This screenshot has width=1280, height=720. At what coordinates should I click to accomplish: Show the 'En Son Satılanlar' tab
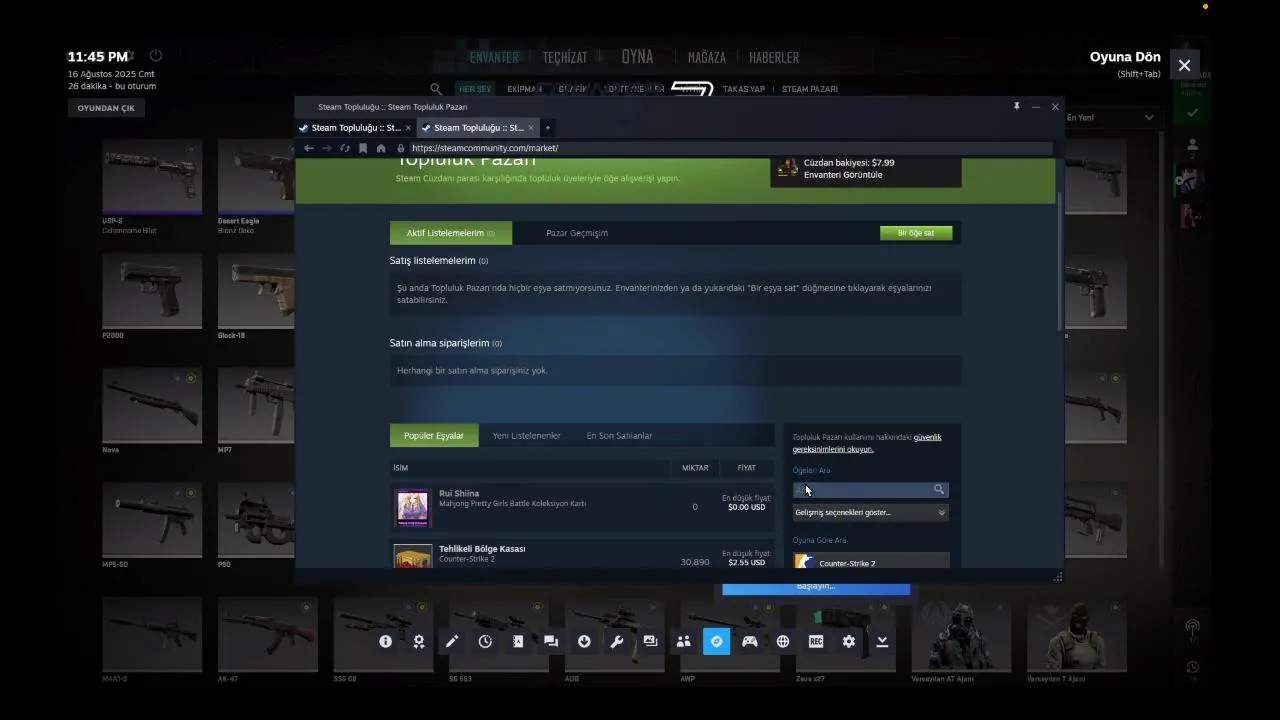pos(619,436)
